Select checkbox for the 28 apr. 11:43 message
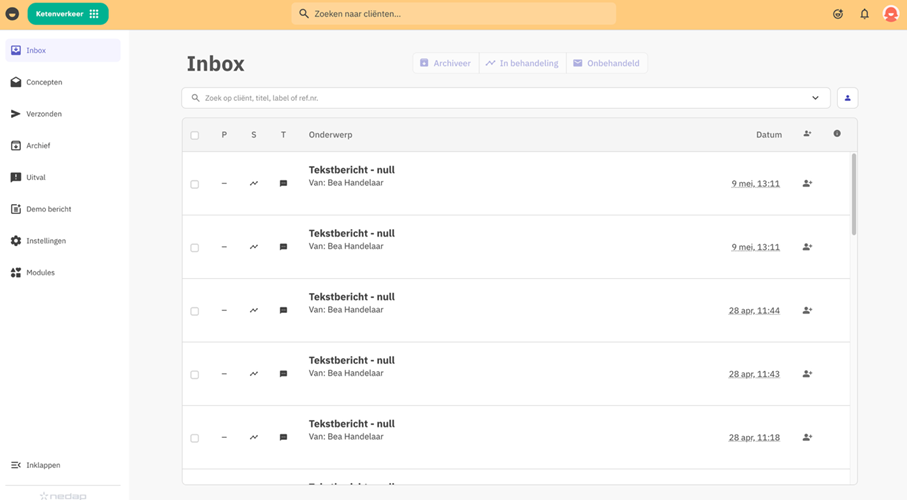This screenshot has width=907, height=500. (x=194, y=375)
